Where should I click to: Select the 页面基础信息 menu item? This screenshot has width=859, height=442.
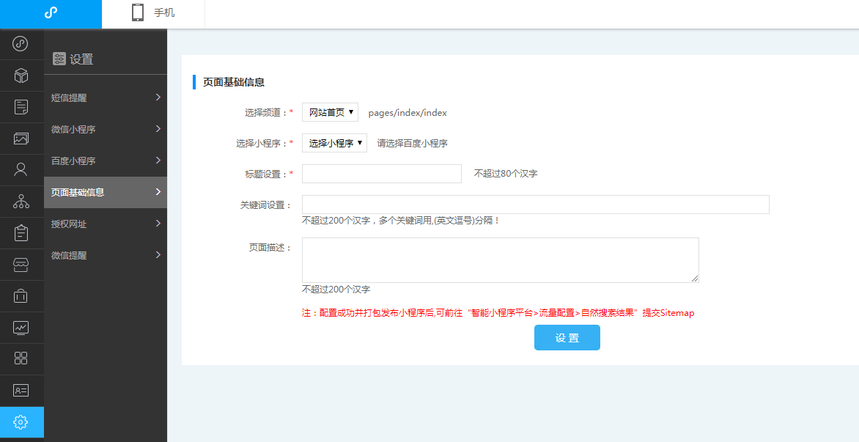pos(105,192)
